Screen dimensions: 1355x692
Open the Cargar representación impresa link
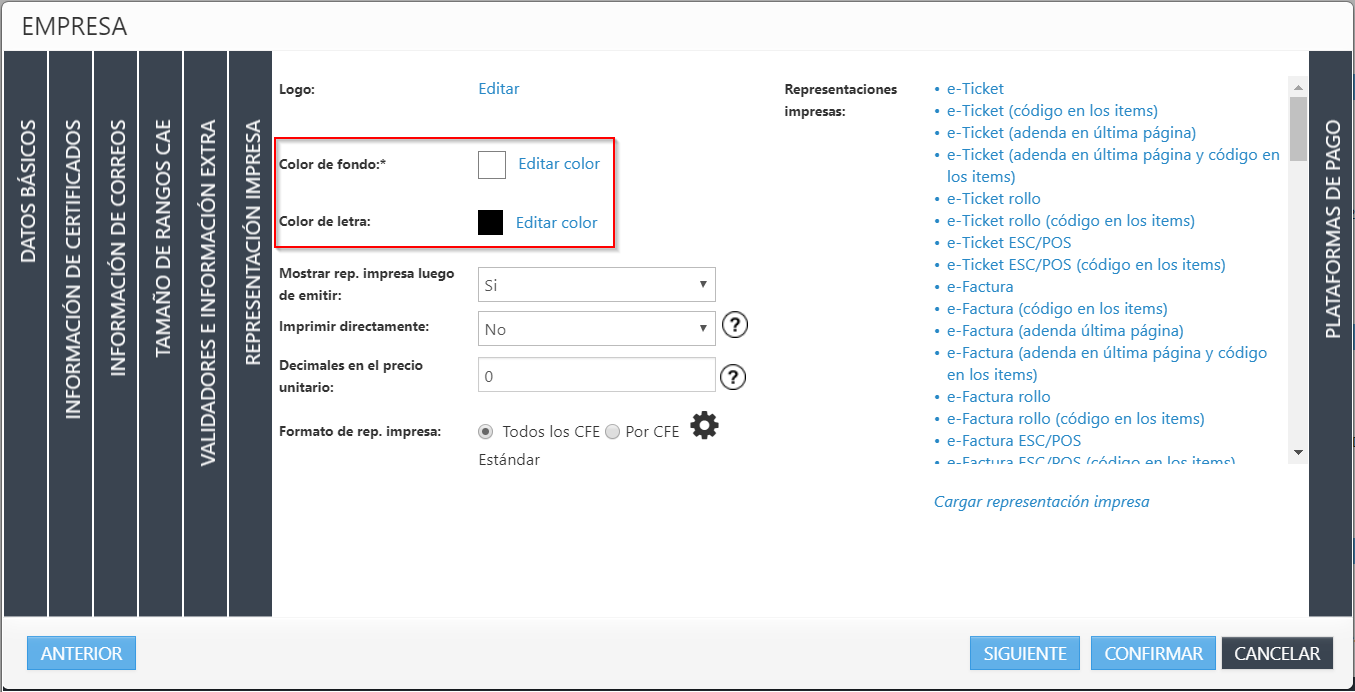pyautogui.click(x=1041, y=502)
